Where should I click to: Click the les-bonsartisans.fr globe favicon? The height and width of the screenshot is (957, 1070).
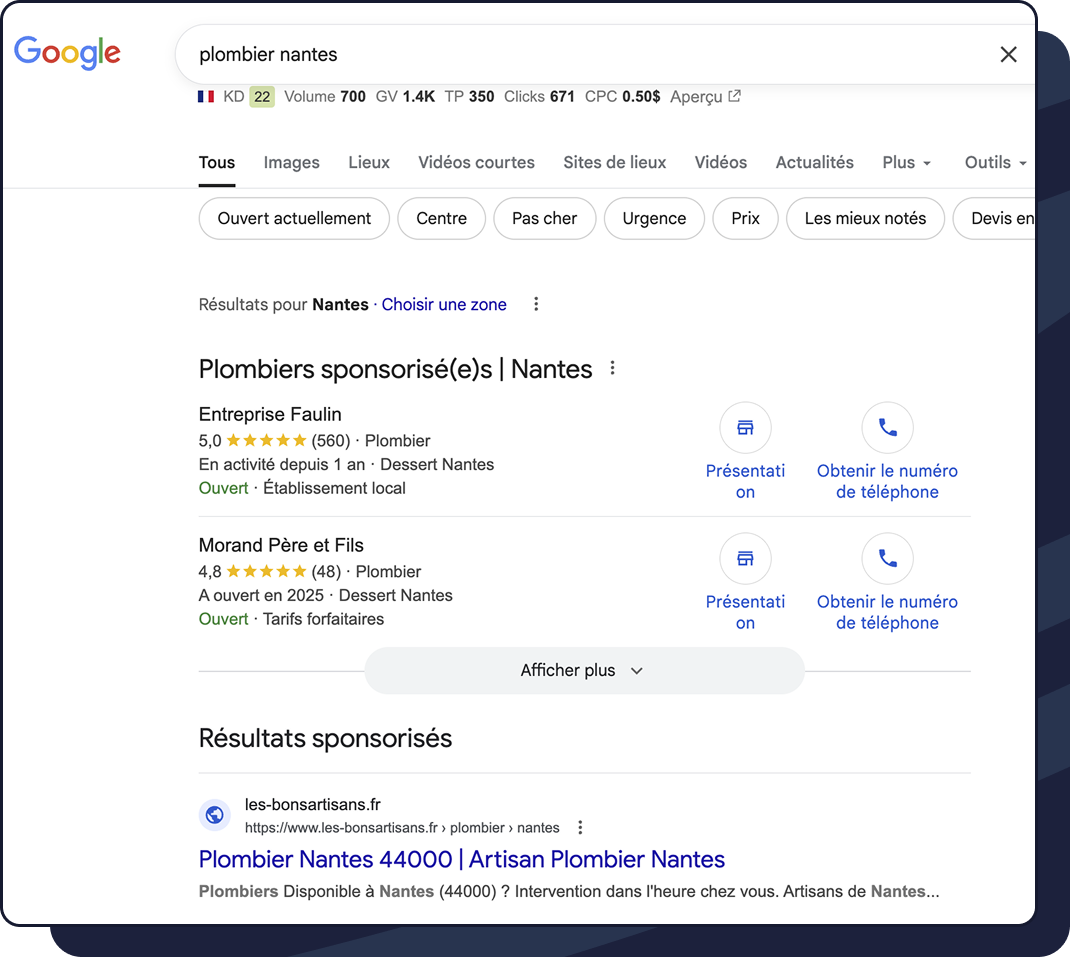tap(214, 815)
